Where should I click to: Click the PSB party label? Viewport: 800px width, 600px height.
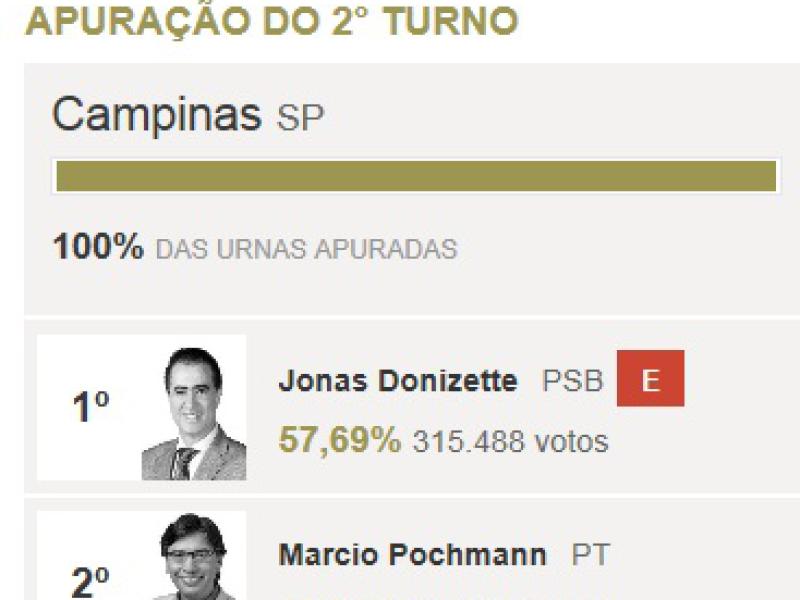tap(572, 381)
